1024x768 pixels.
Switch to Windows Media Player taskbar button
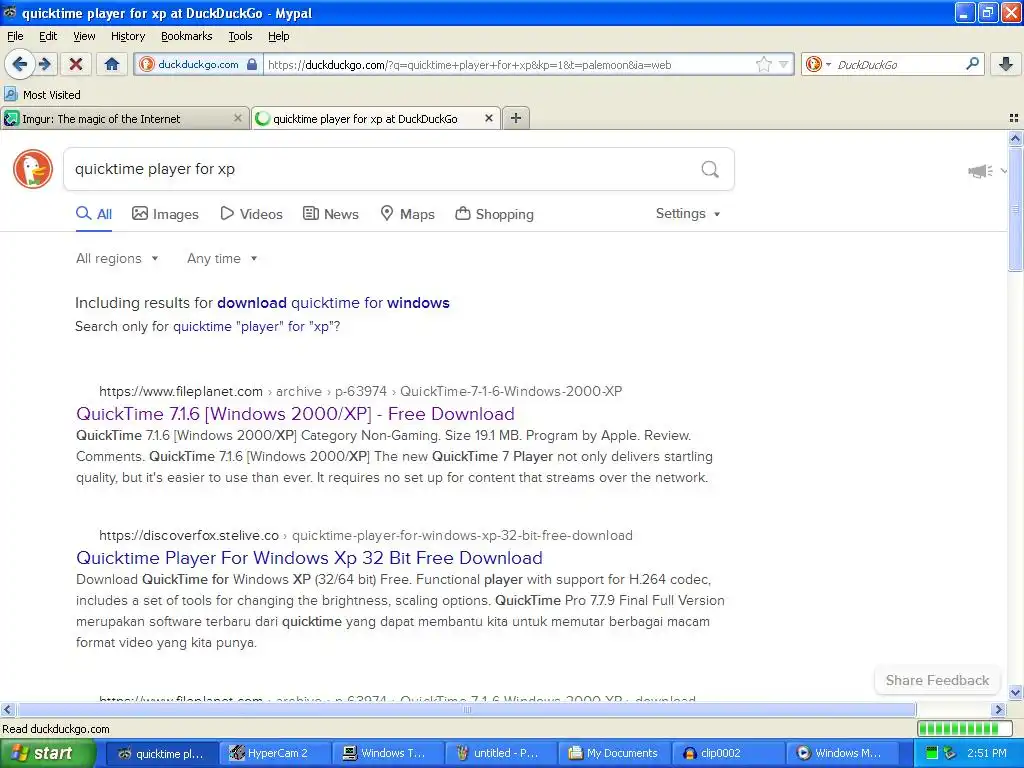tap(840, 754)
